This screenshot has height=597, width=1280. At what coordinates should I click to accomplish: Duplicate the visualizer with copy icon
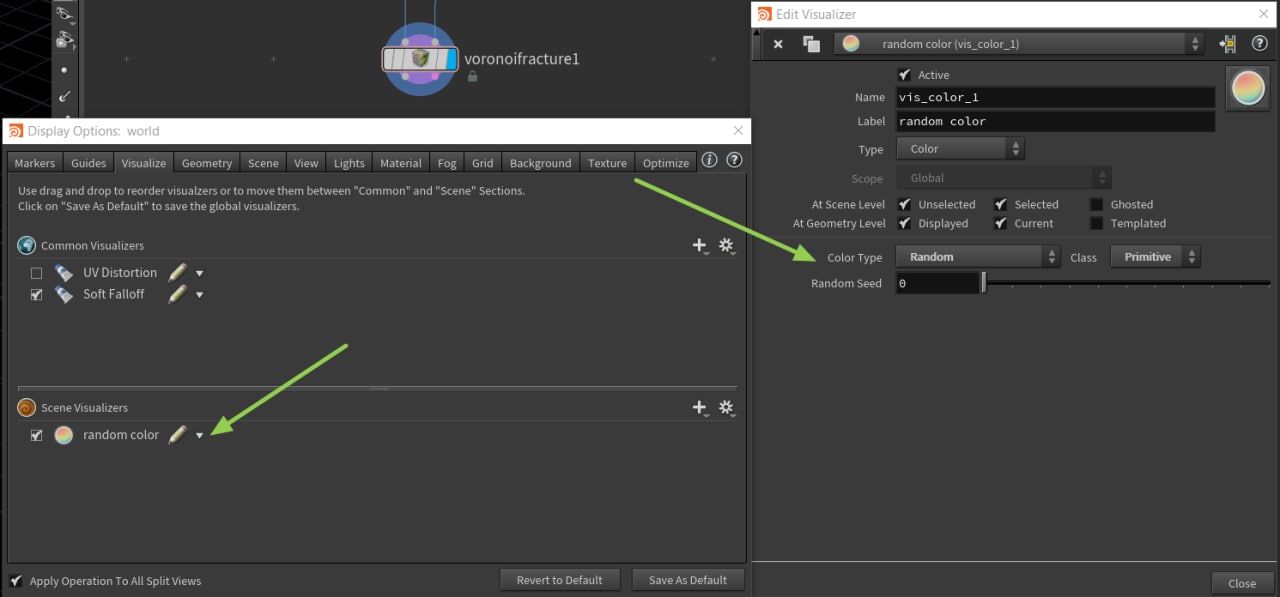(811, 44)
